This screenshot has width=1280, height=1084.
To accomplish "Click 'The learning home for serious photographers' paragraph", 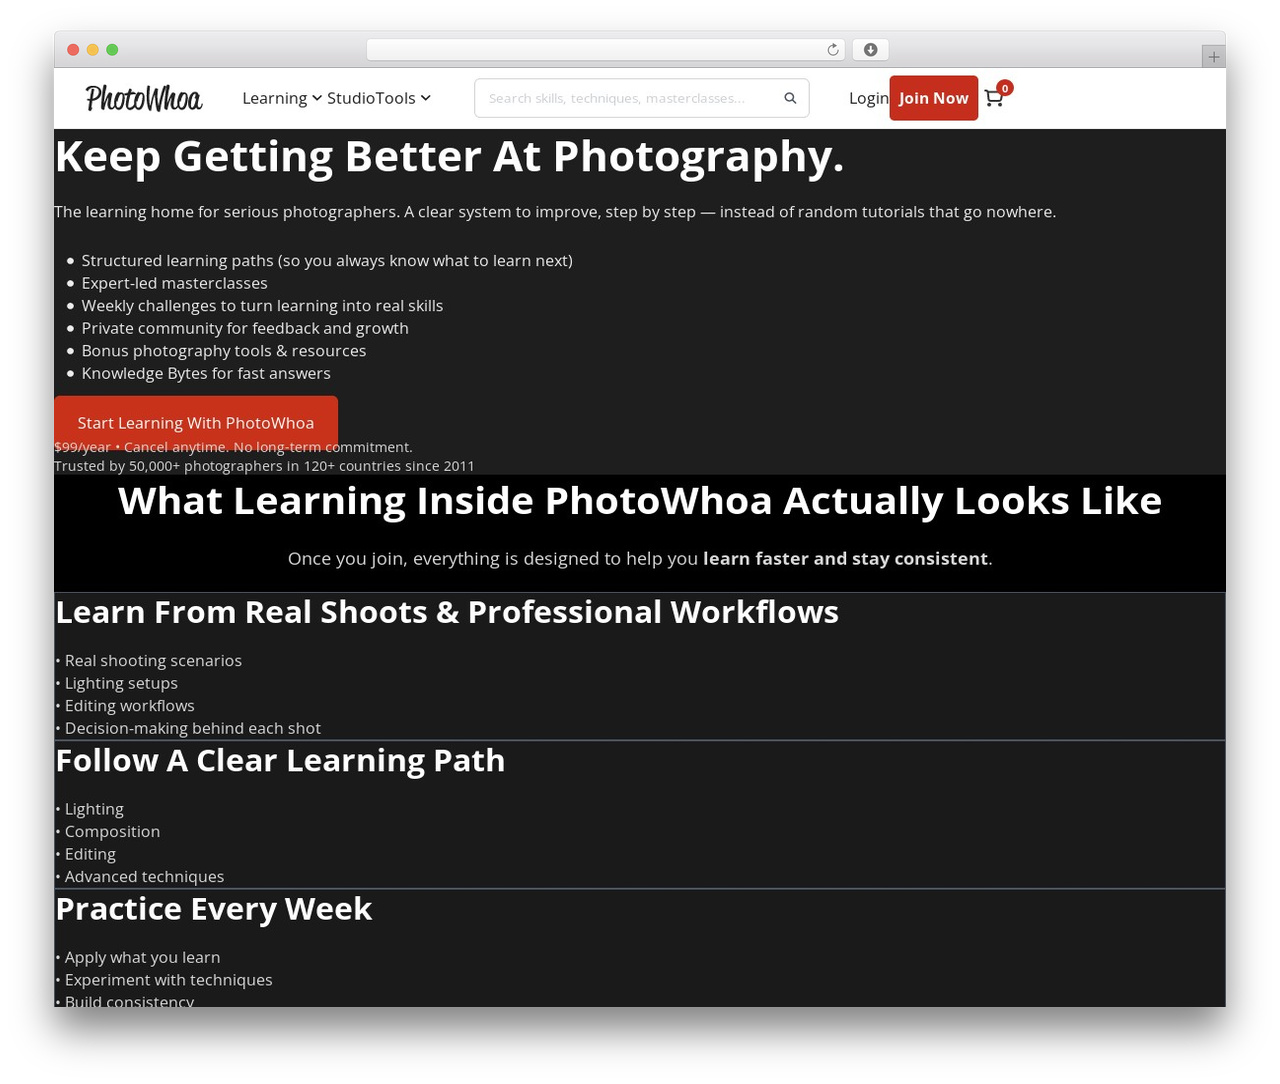I will coord(555,212).
